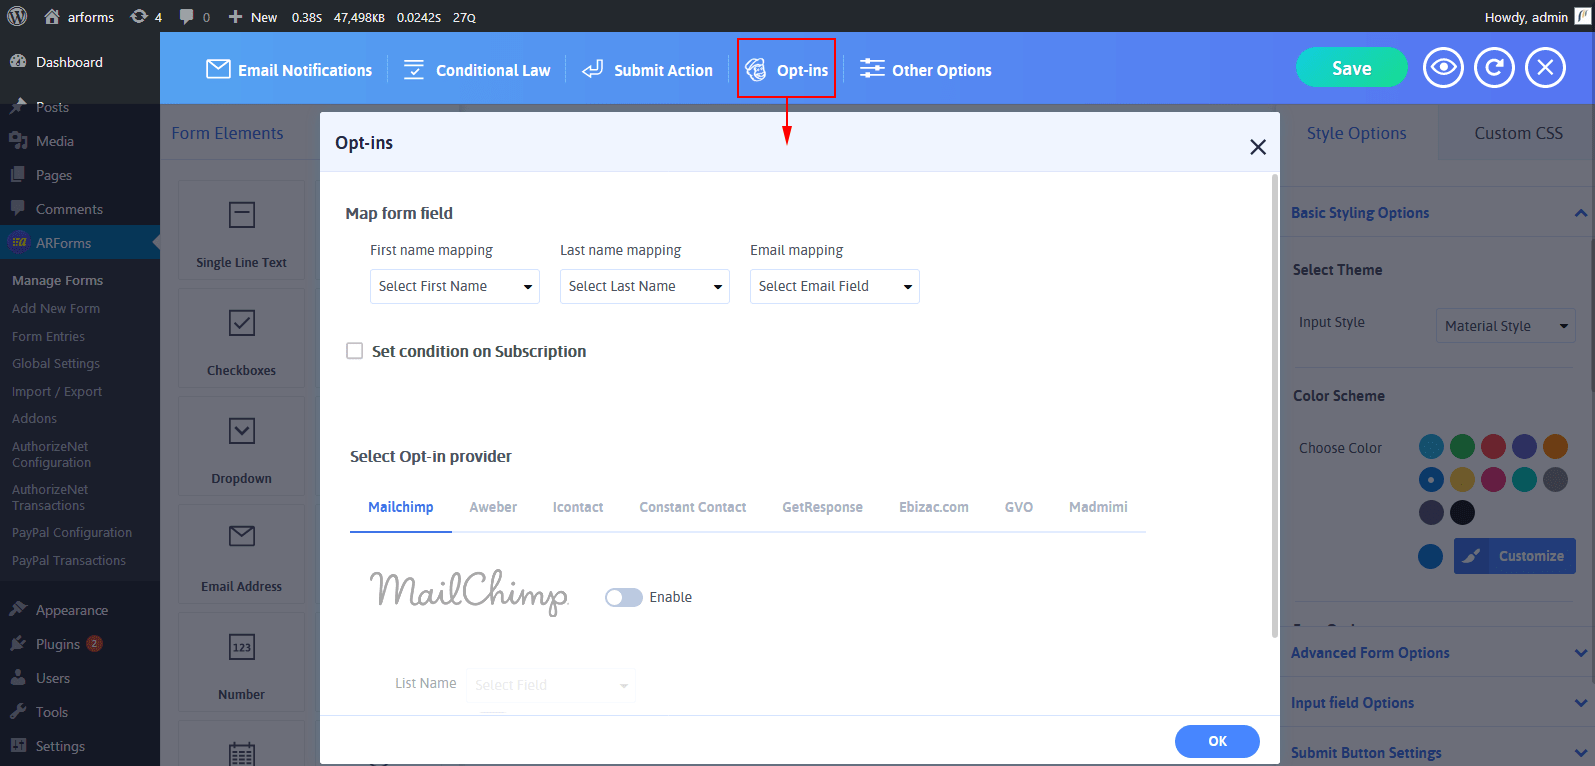Click the OK button
The height and width of the screenshot is (766, 1595).
click(x=1217, y=741)
